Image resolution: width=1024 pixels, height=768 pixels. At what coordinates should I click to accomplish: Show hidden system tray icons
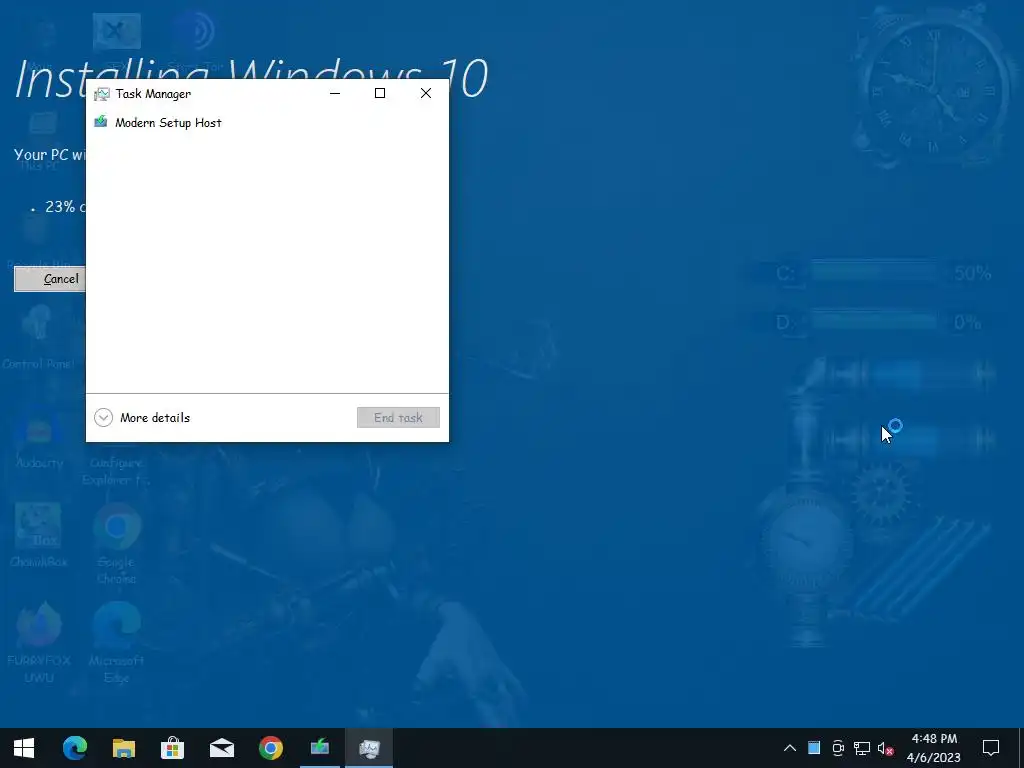tap(790, 748)
